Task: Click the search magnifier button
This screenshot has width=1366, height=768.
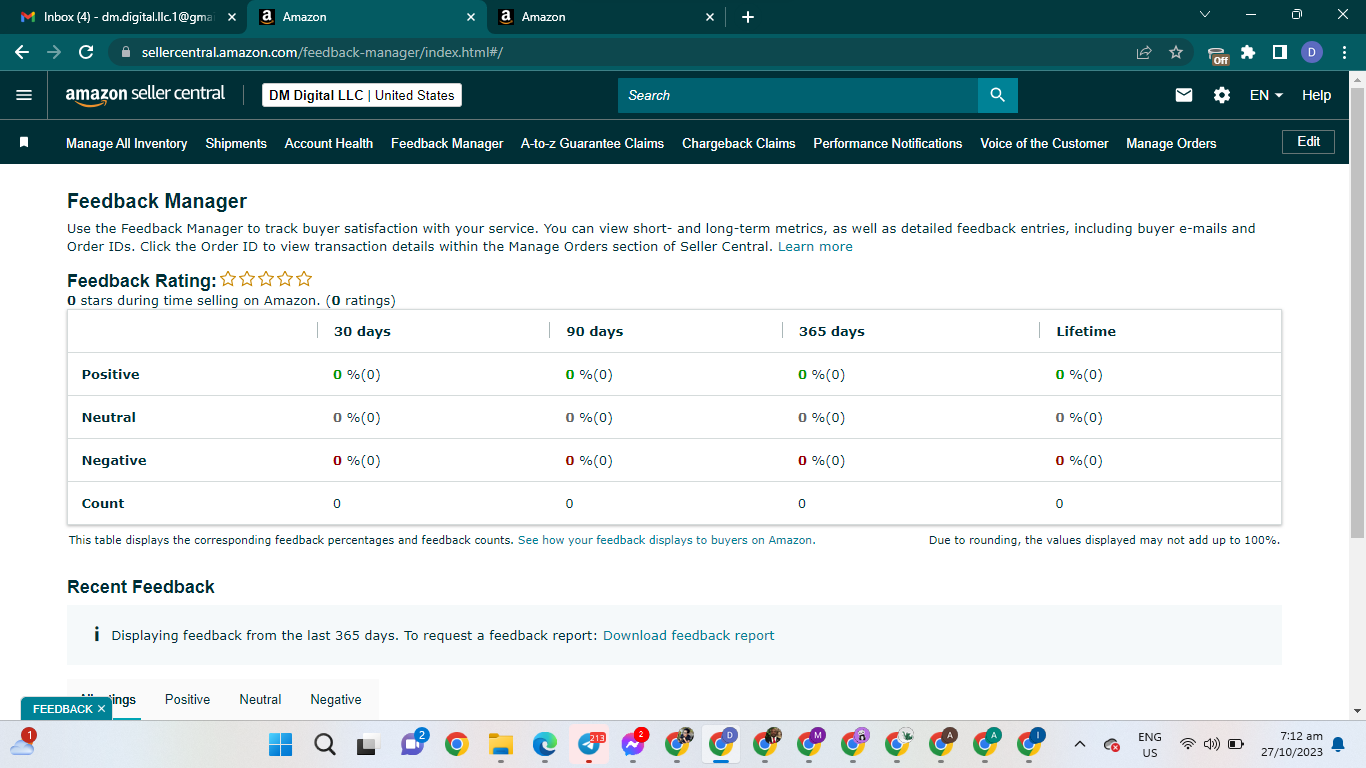Action: [997, 95]
